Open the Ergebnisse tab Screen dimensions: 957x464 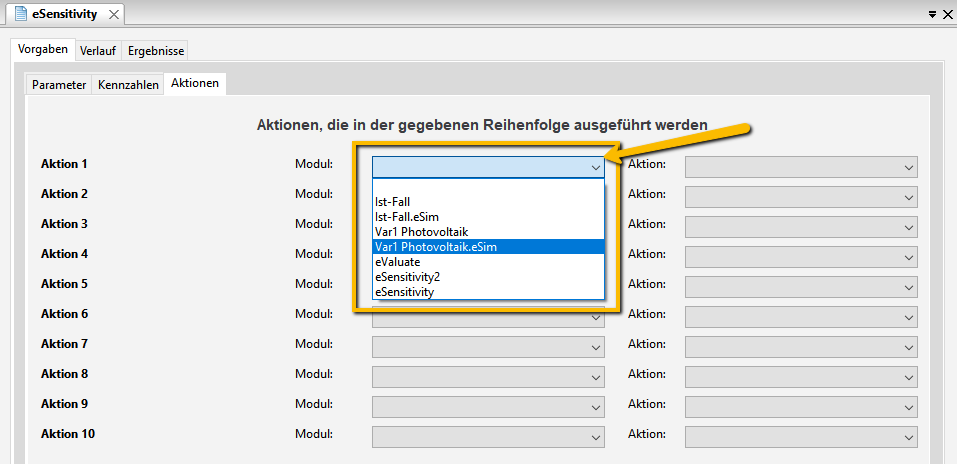(x=156, y=51)
